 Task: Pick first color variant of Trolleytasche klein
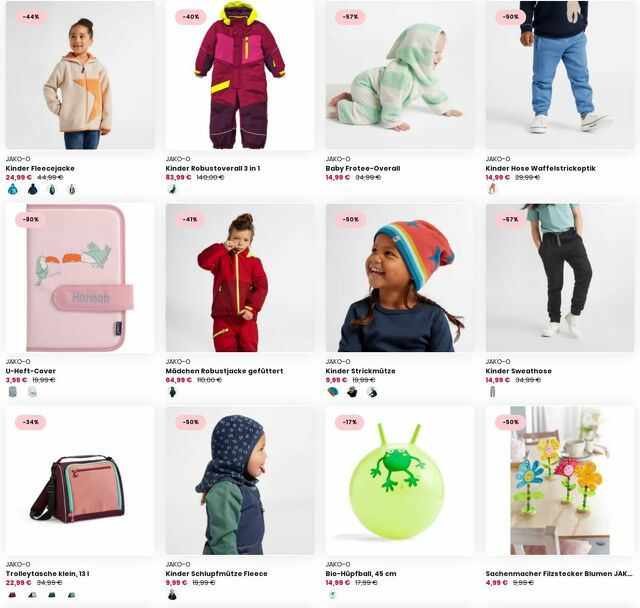pos(13,595)
